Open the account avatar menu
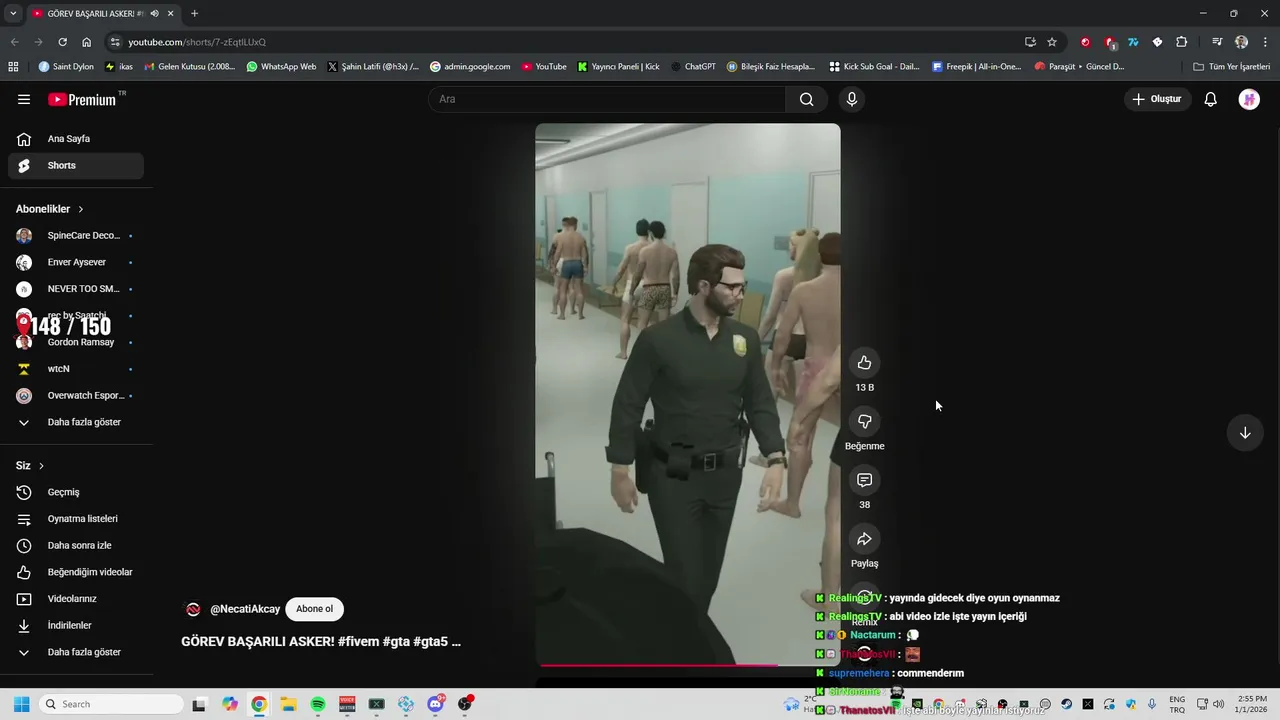This screenshot has width=1280, height=720. click(x=1249, y=99)
